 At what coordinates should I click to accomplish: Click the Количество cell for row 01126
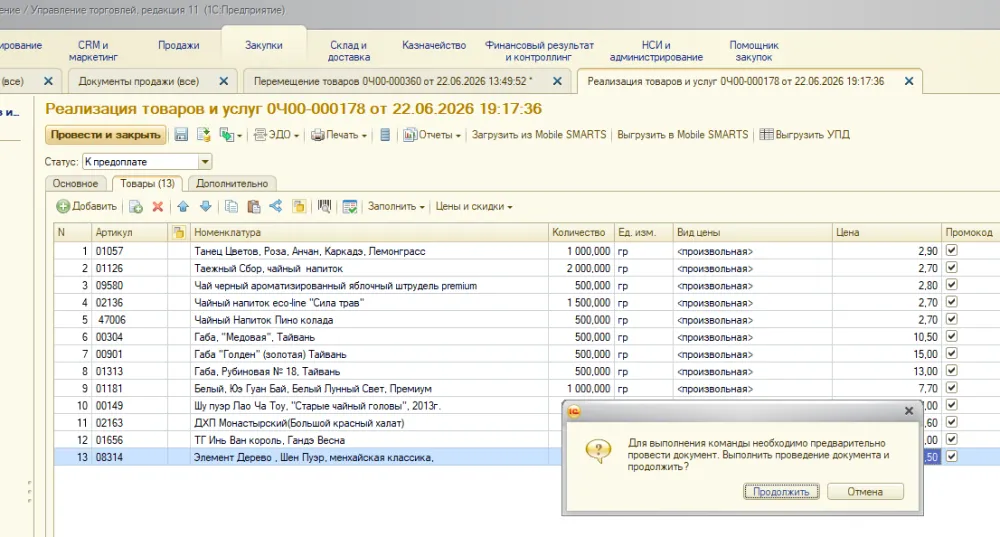(x=580, y=268)
